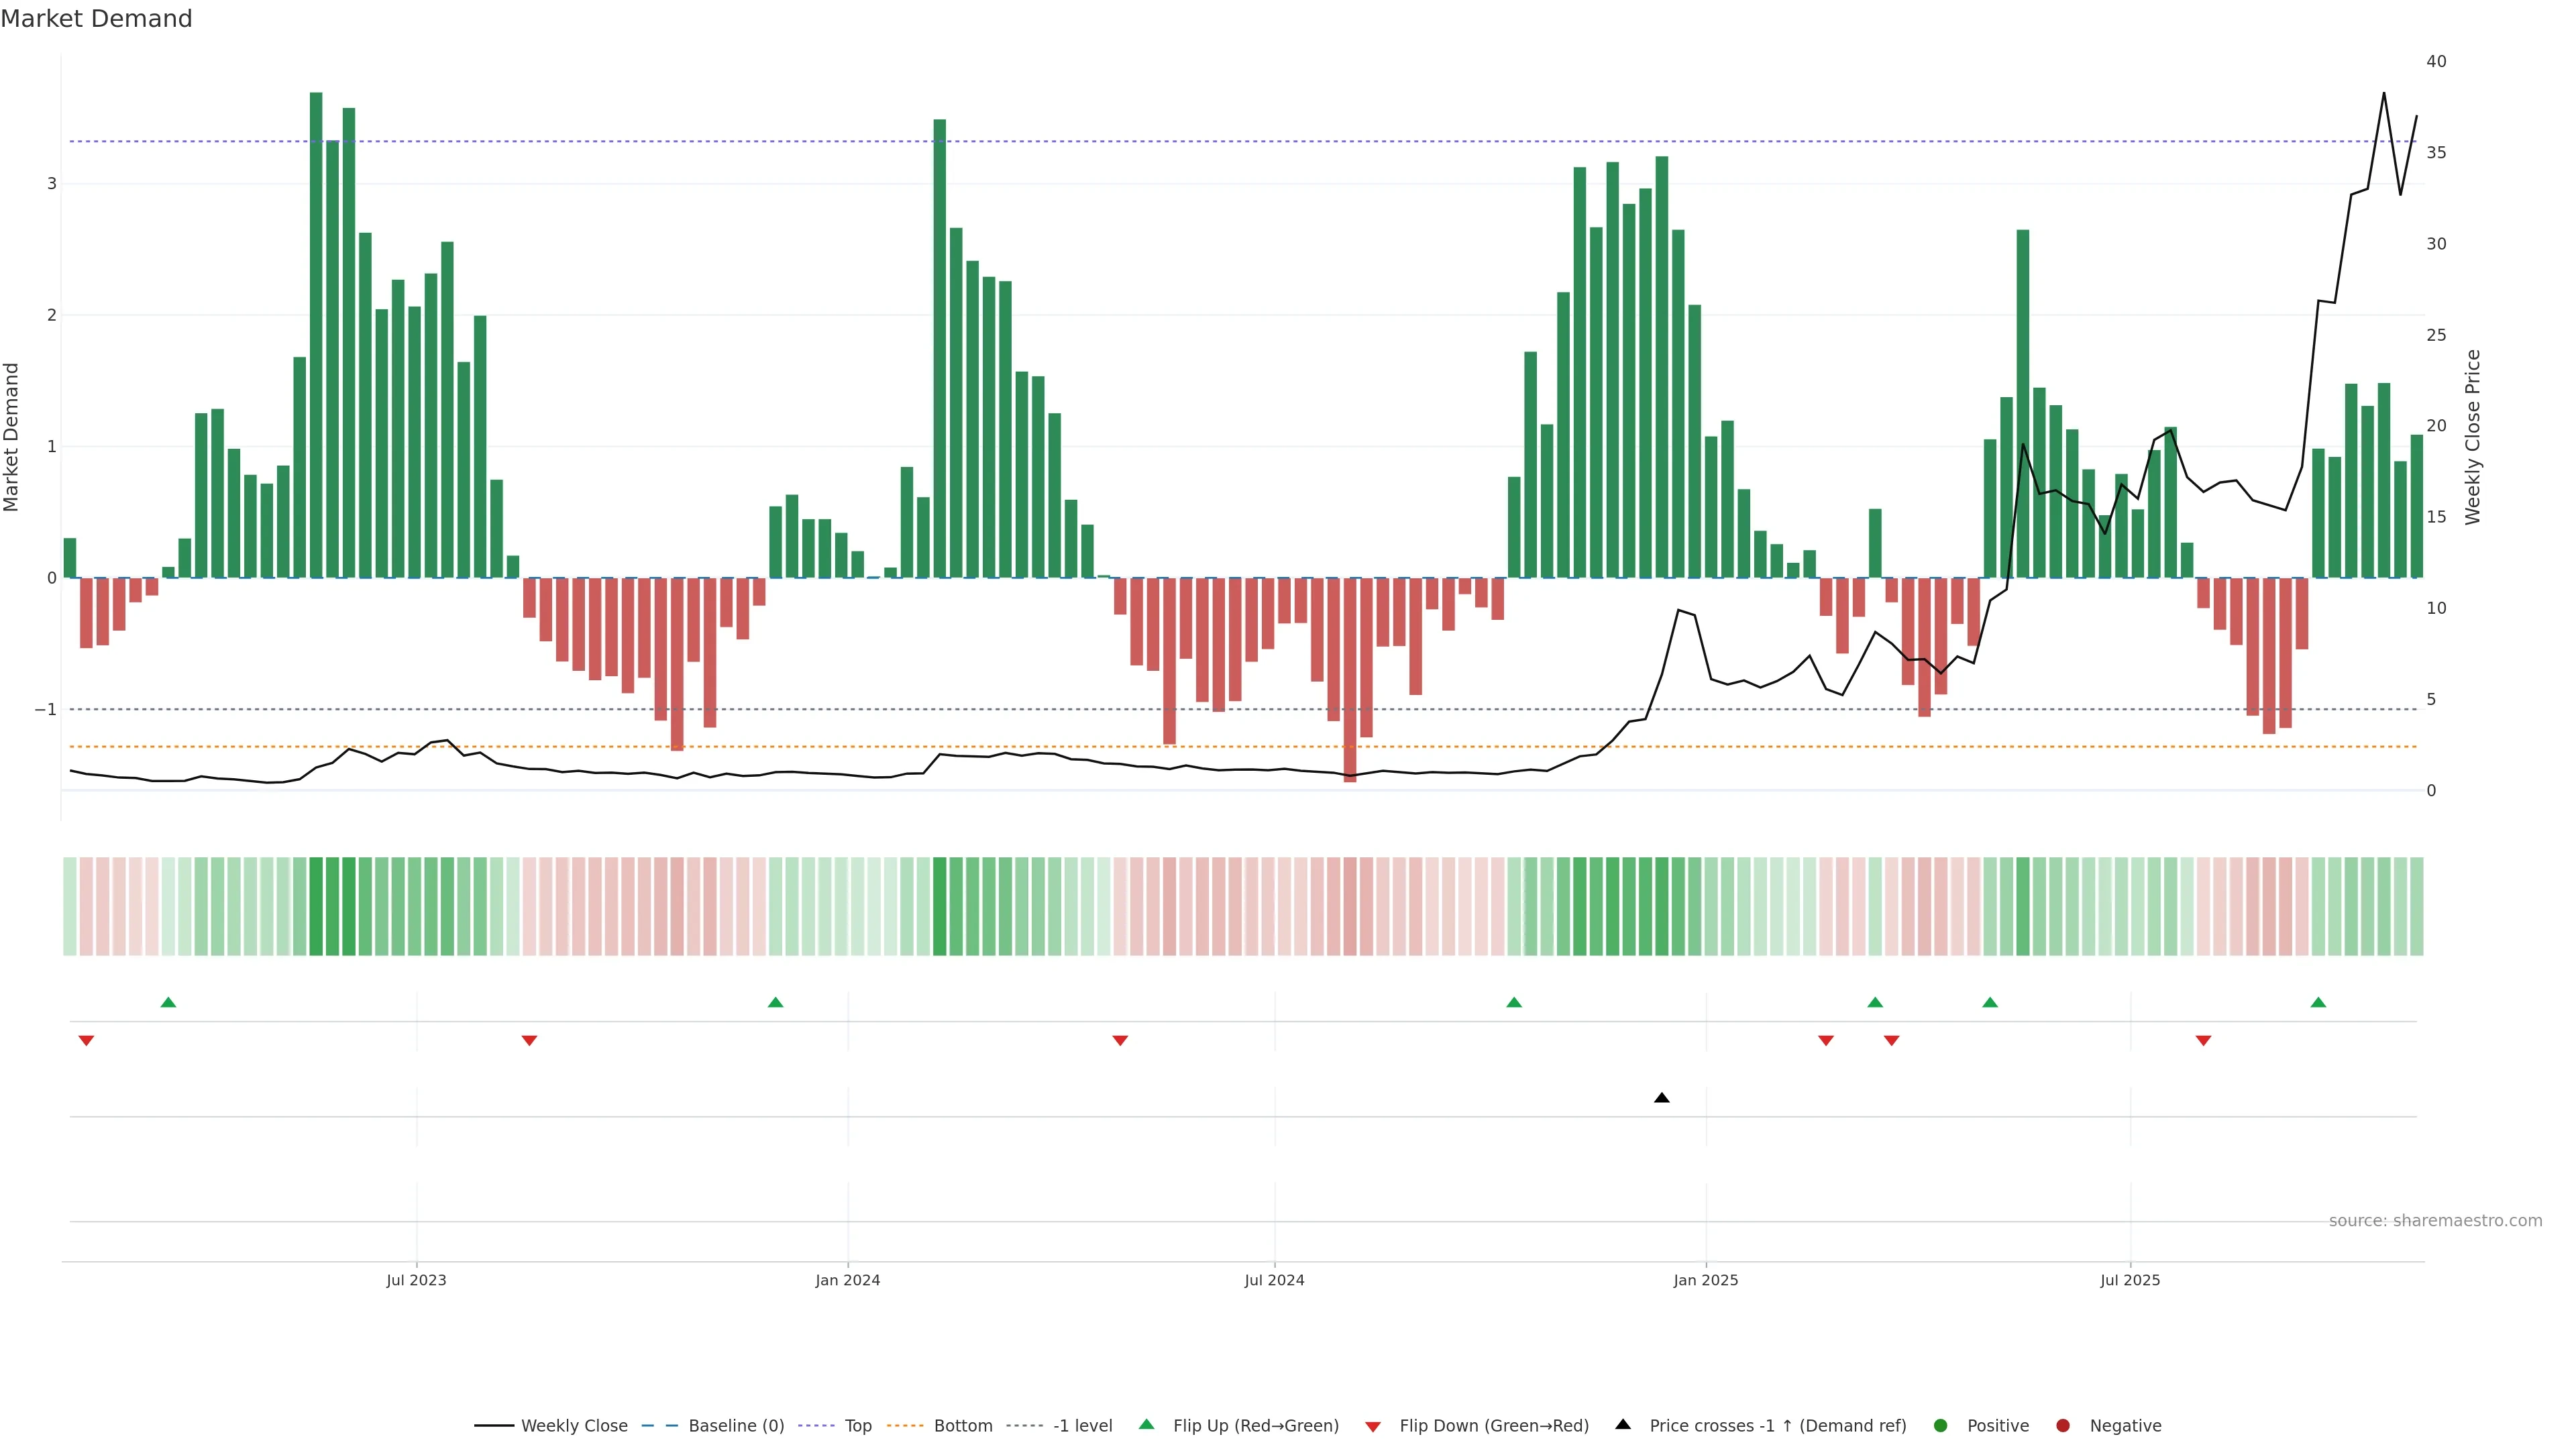Click the green triangle icon beside the Flip Up legend label

point(1147,1424)
